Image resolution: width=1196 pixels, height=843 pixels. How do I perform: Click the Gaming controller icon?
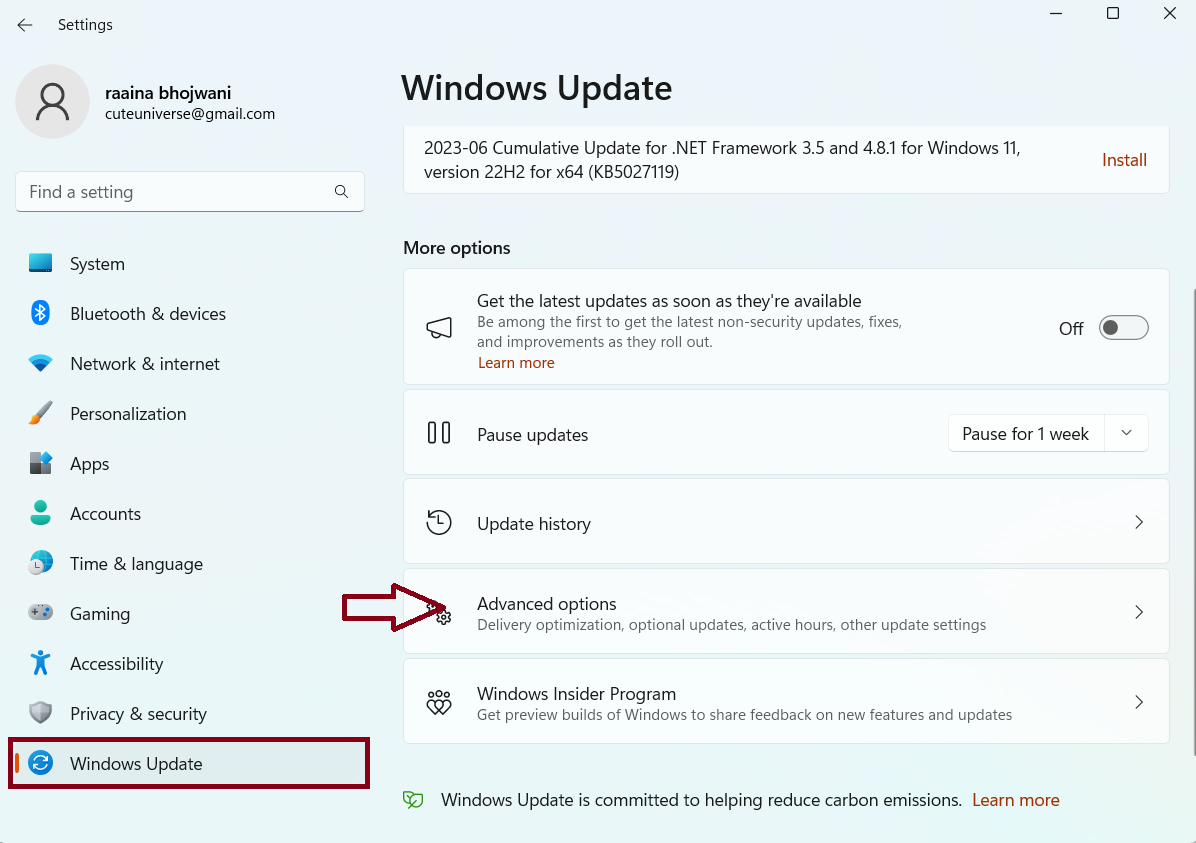coord(40,613)
